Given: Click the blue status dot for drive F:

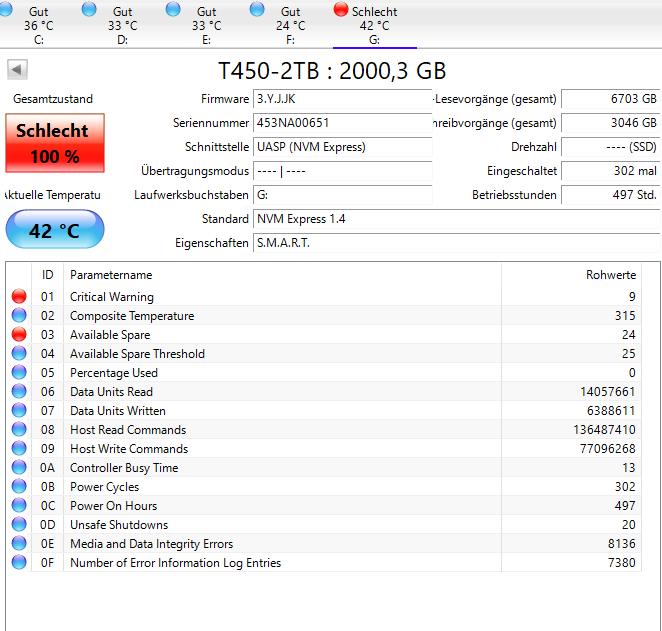Looking at the screenshot, I should pos(257,9).
